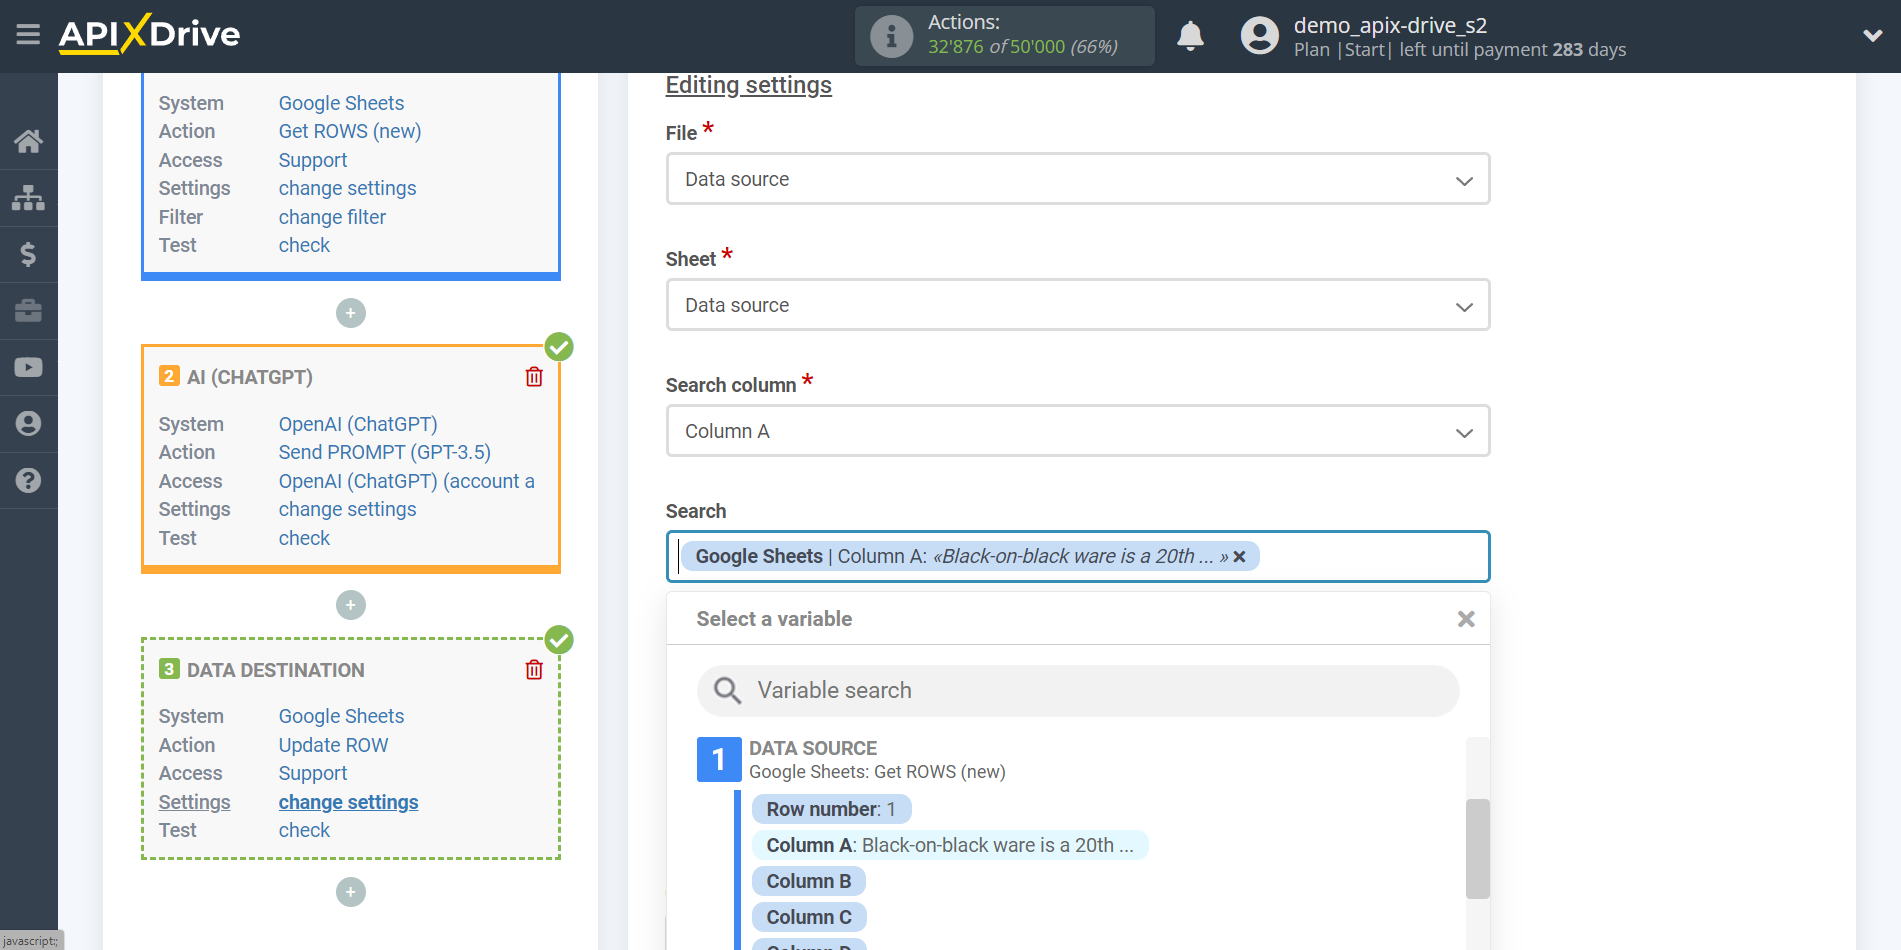
Task: Open the profile icon in sidebar
Action: click(x=28, y=424)
